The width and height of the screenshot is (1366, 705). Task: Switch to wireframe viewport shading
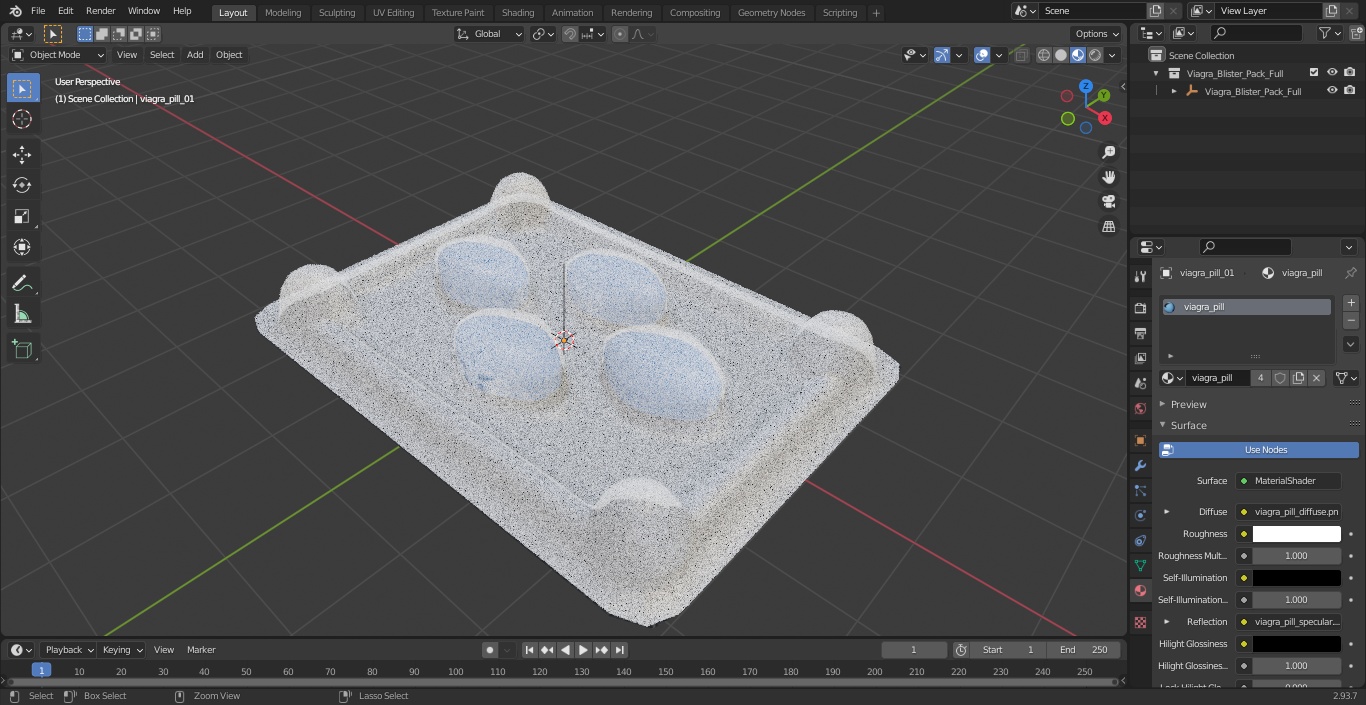1044,55
